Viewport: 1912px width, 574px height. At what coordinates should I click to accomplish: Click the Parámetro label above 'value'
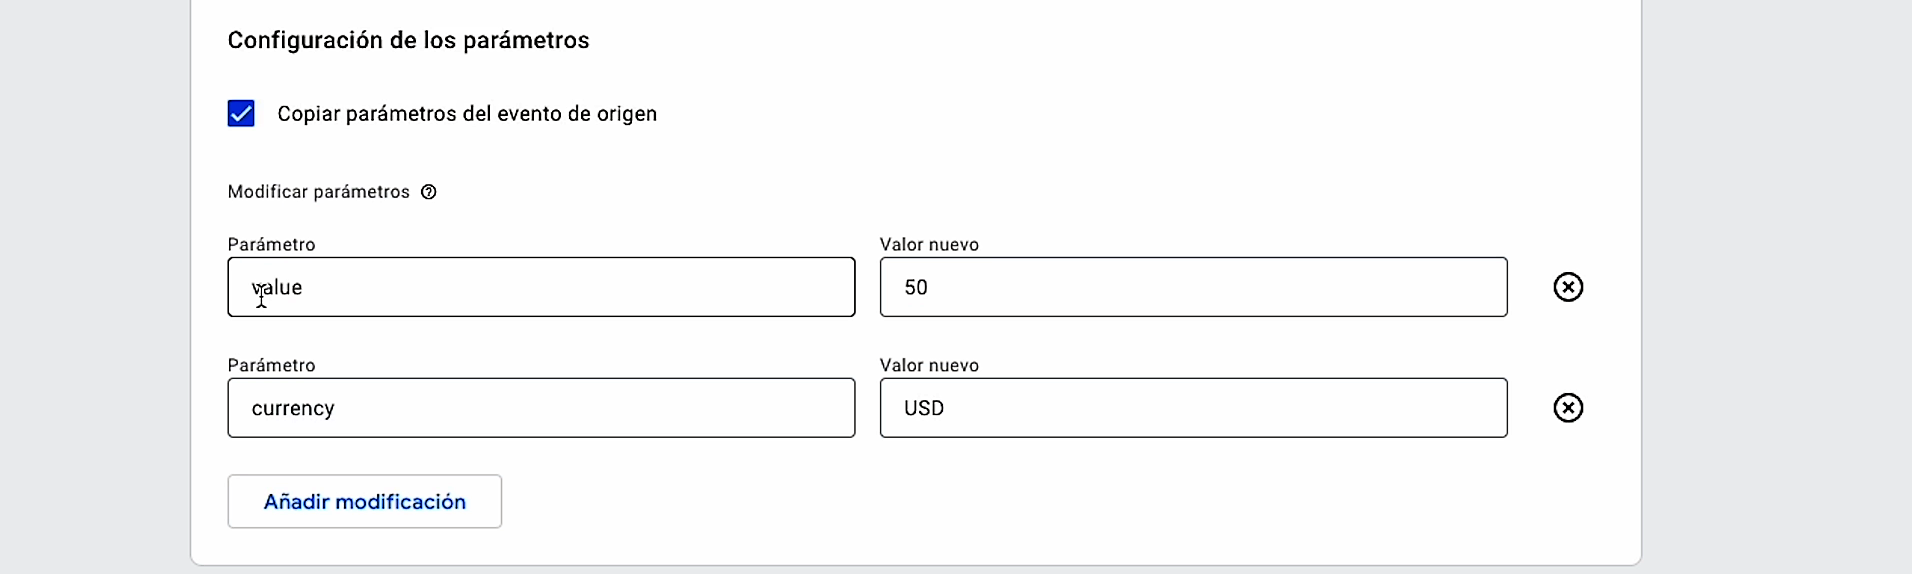[x=271, y=245]
